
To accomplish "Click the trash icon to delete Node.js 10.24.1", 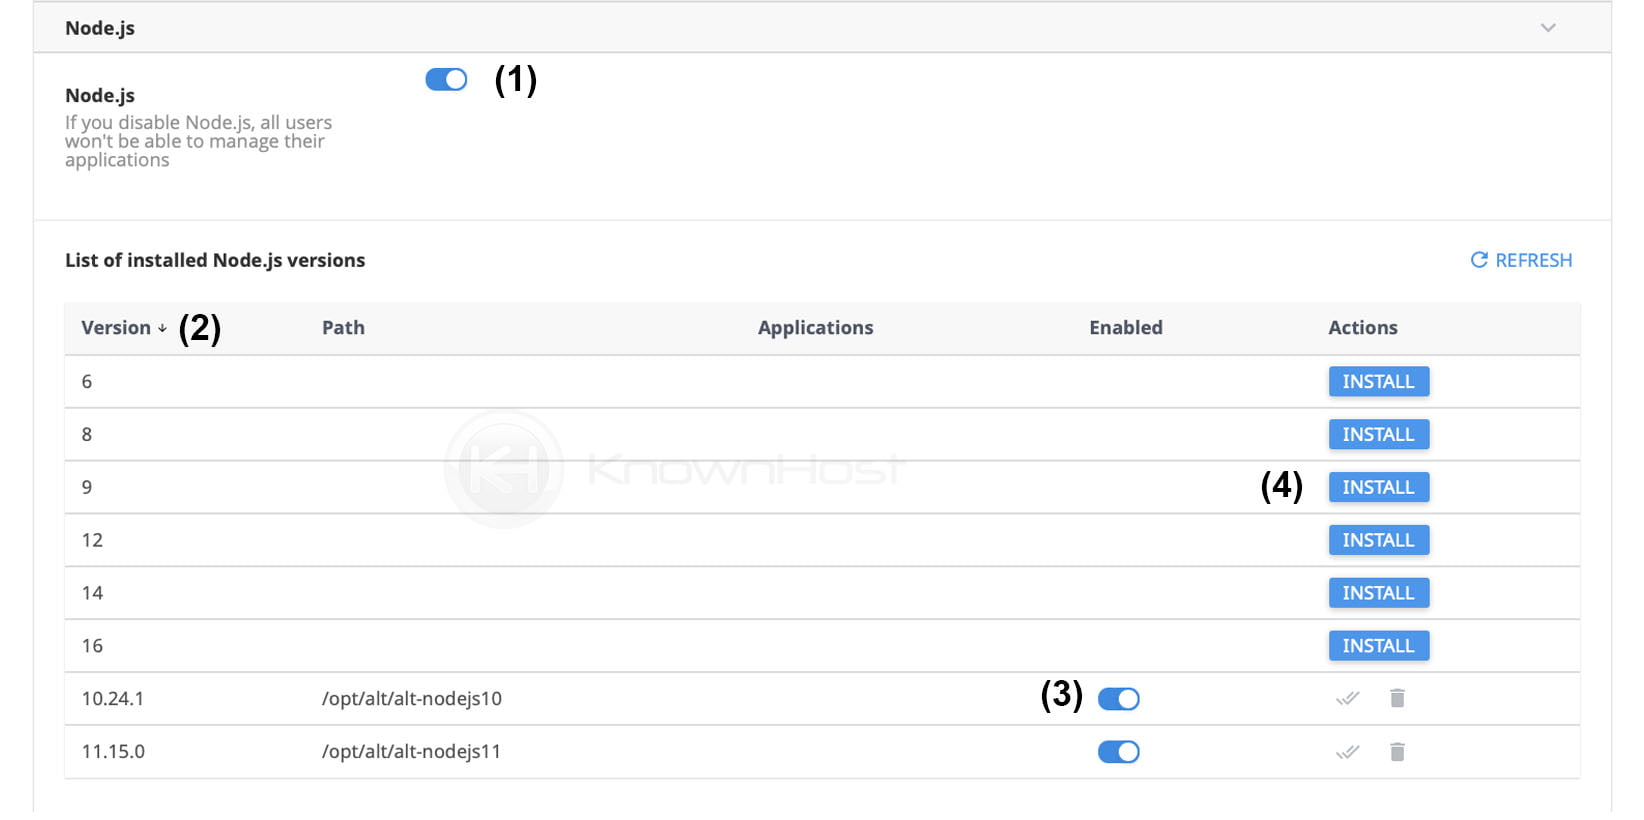I will [x=1397, y=698].
